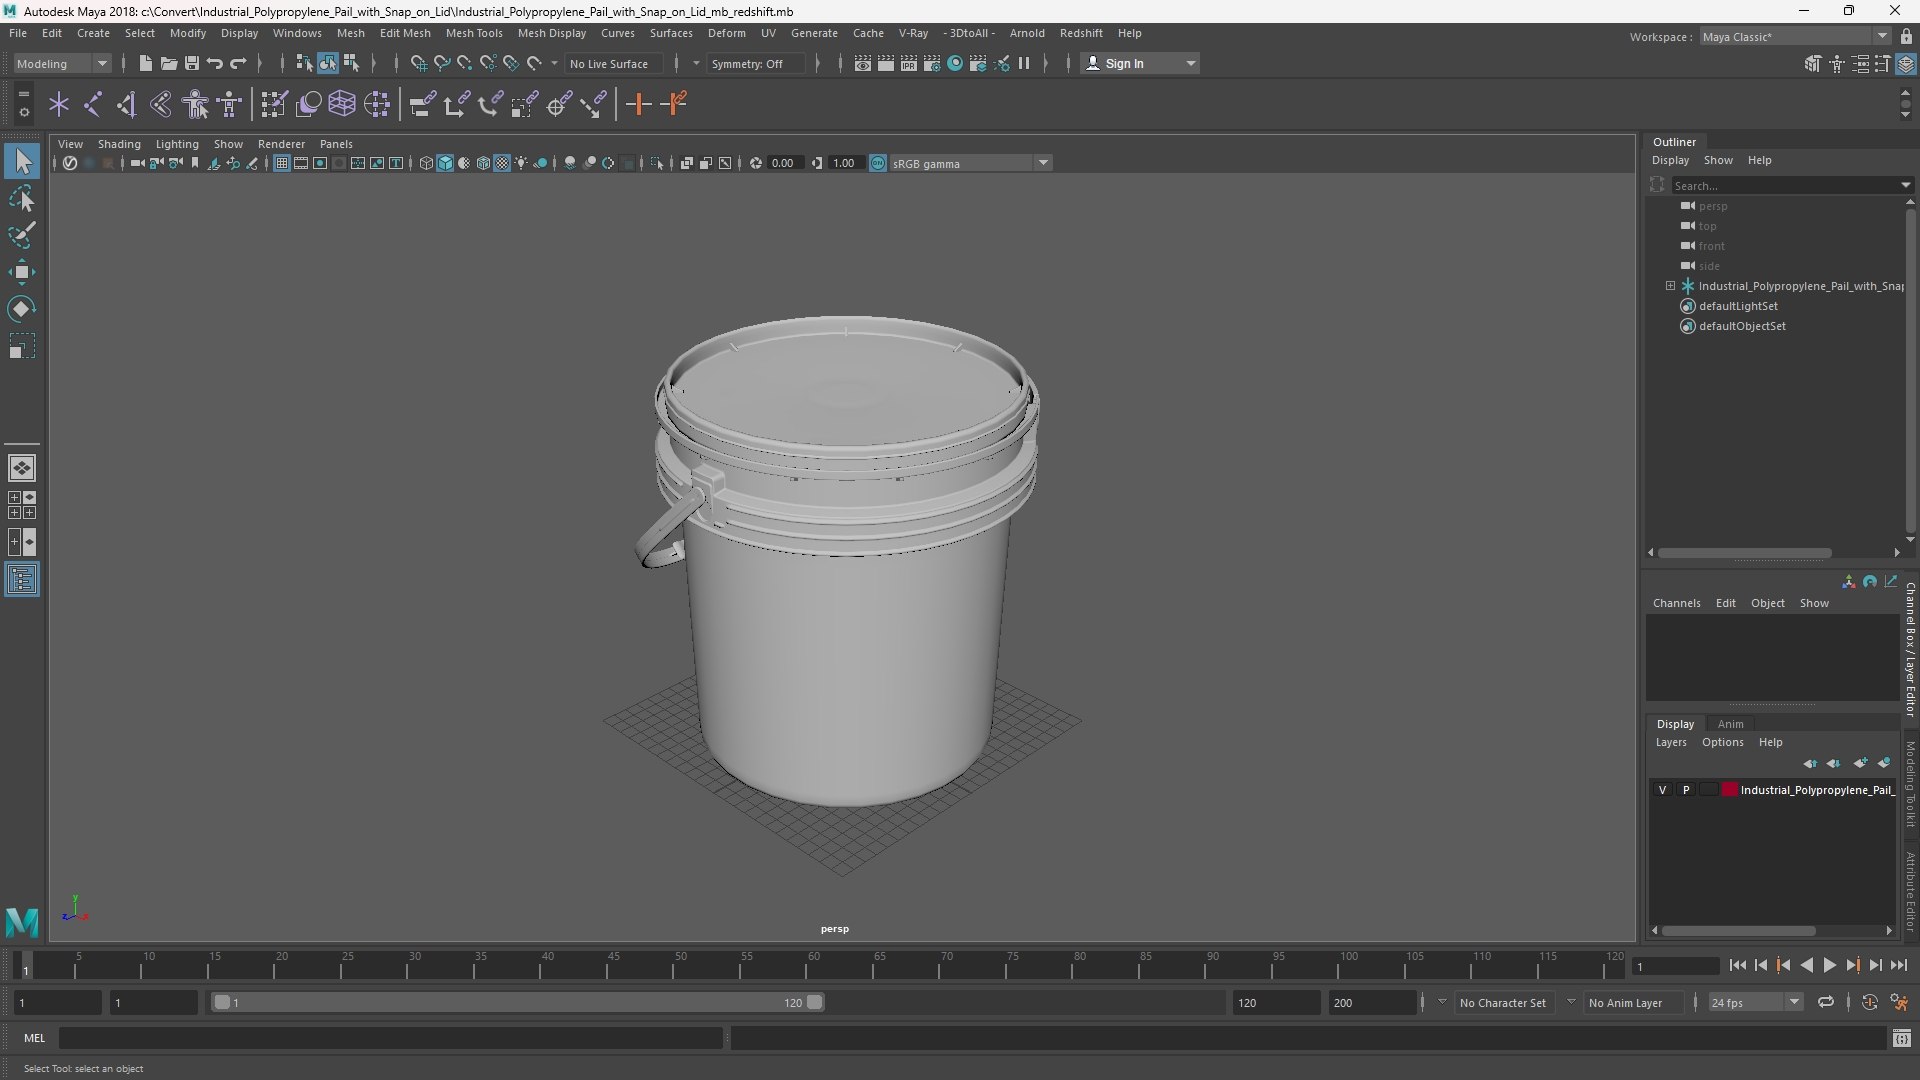This screenshot has width=1920, height=1080.
Task: Toggle viewport grid display icon
Action: click(x=282, y=163)
